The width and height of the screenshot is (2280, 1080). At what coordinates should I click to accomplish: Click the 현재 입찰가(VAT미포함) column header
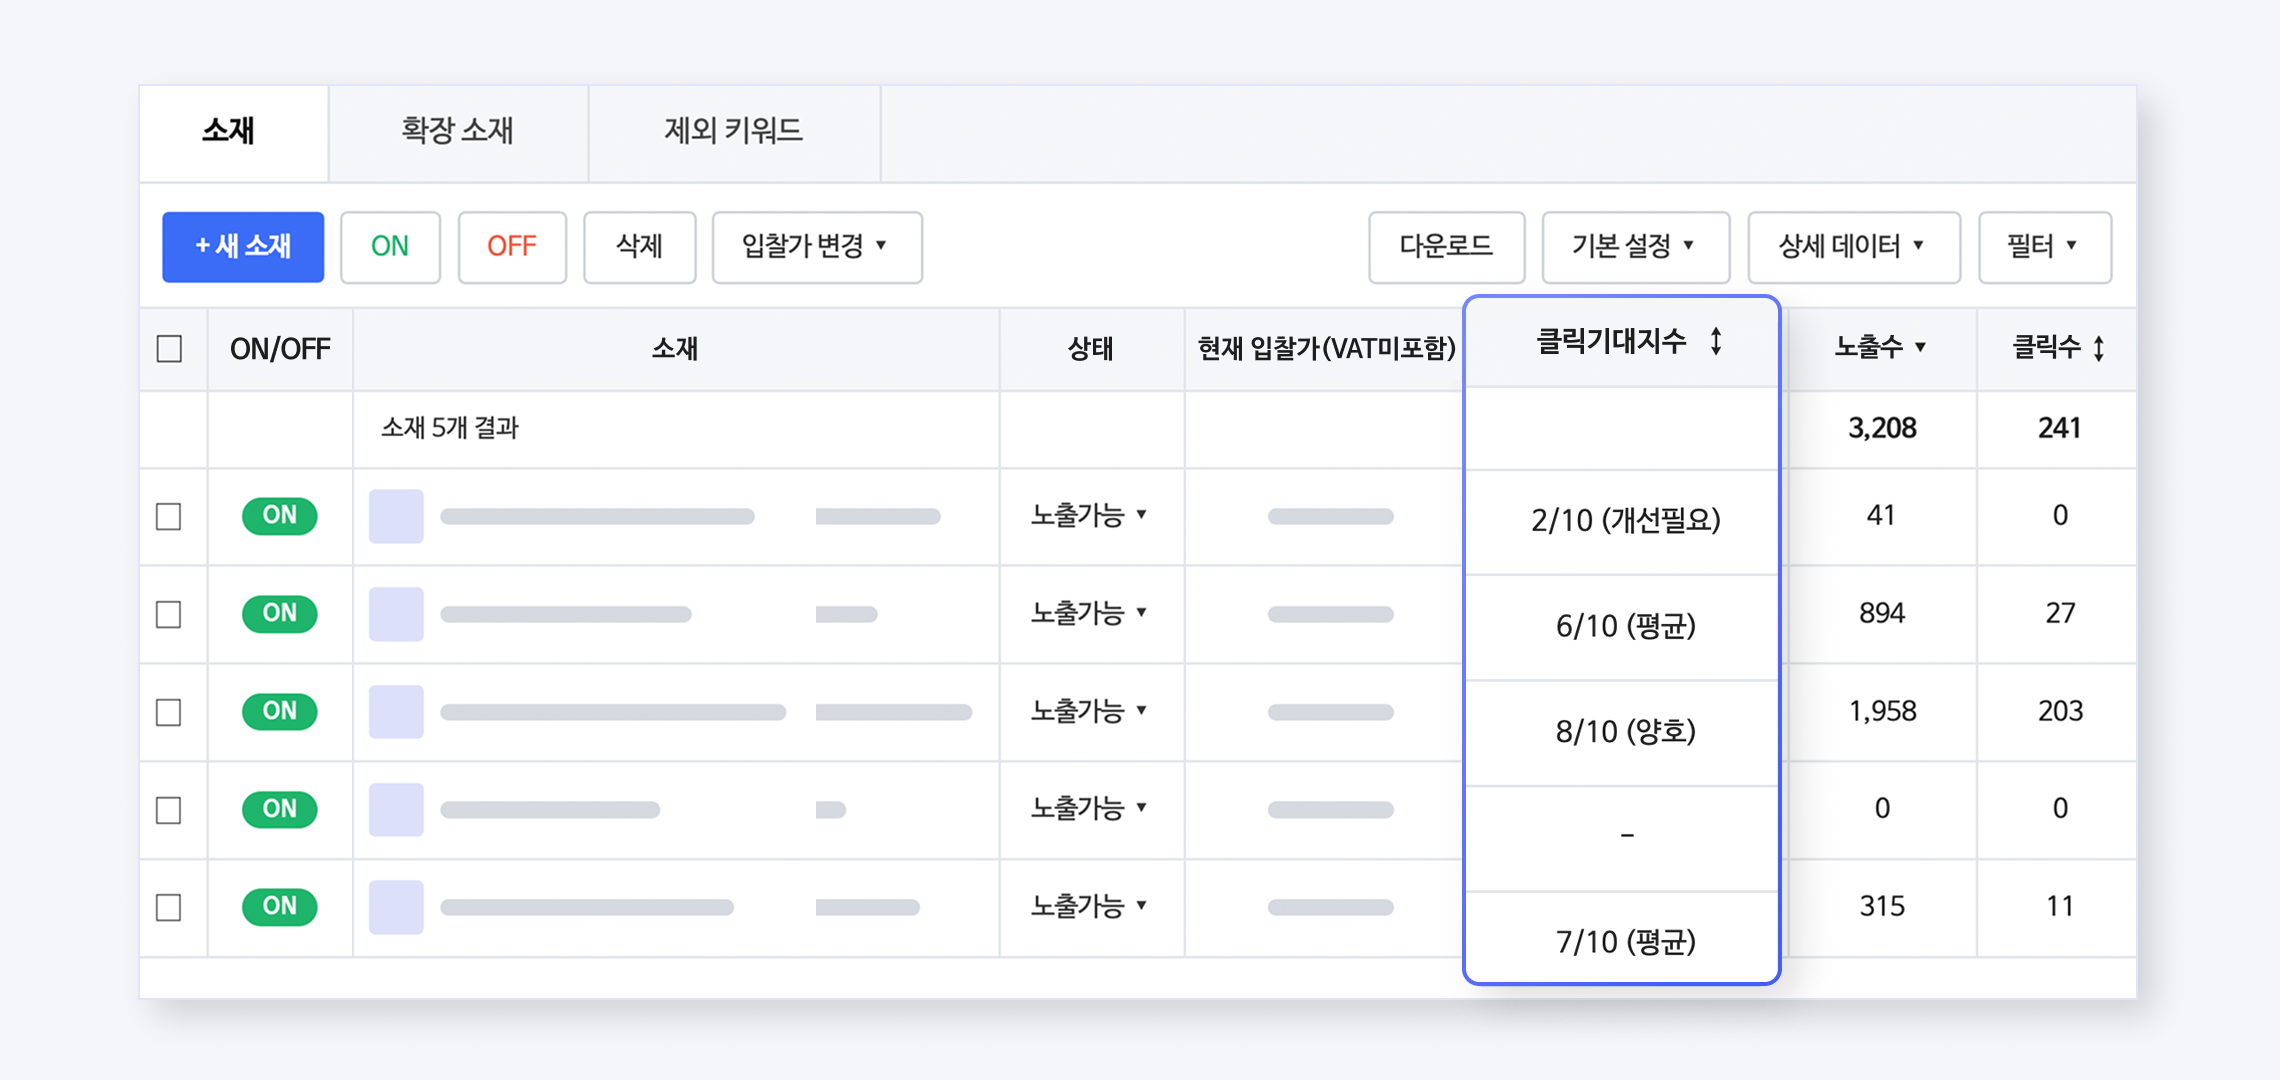coord(1326,348)
